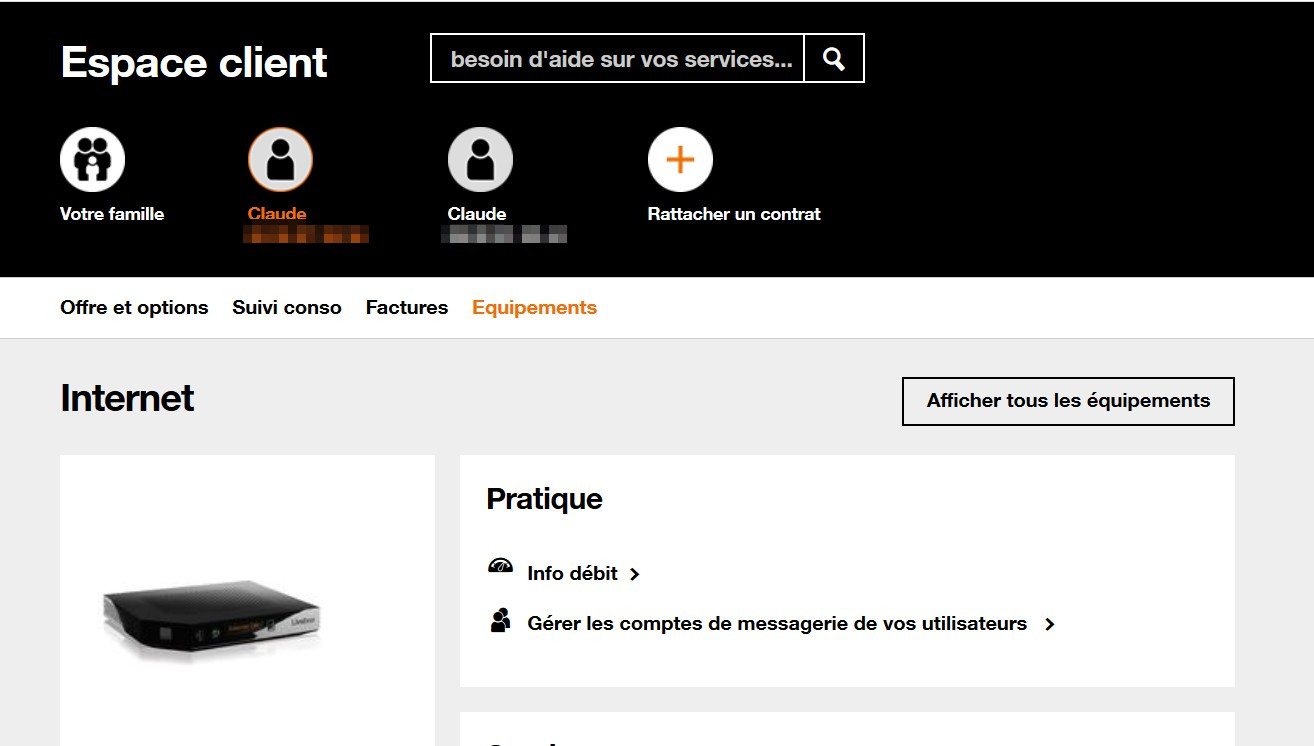Focus the besoin d'aide search field
Image resolution: width=1314 pixels, height=746 pixels.
click(617, 59)
